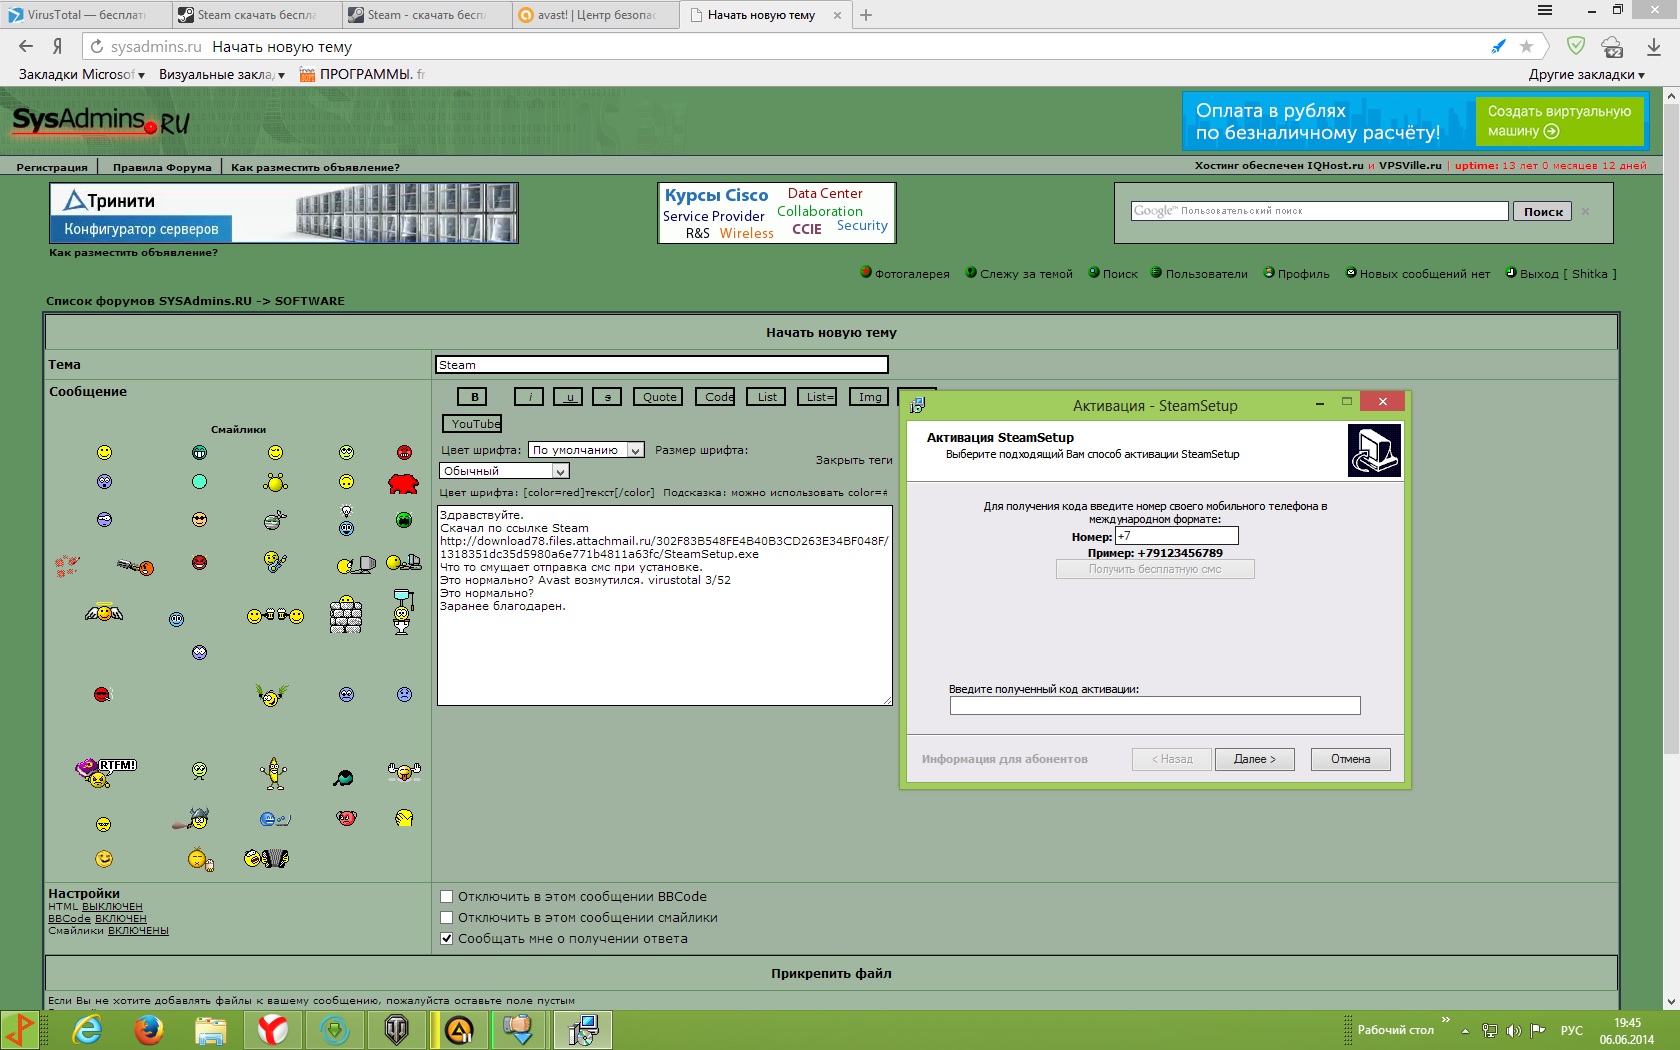Open the font size 'Обычный' dropdown
The image size is (1680, 1050).
(504, 471)
